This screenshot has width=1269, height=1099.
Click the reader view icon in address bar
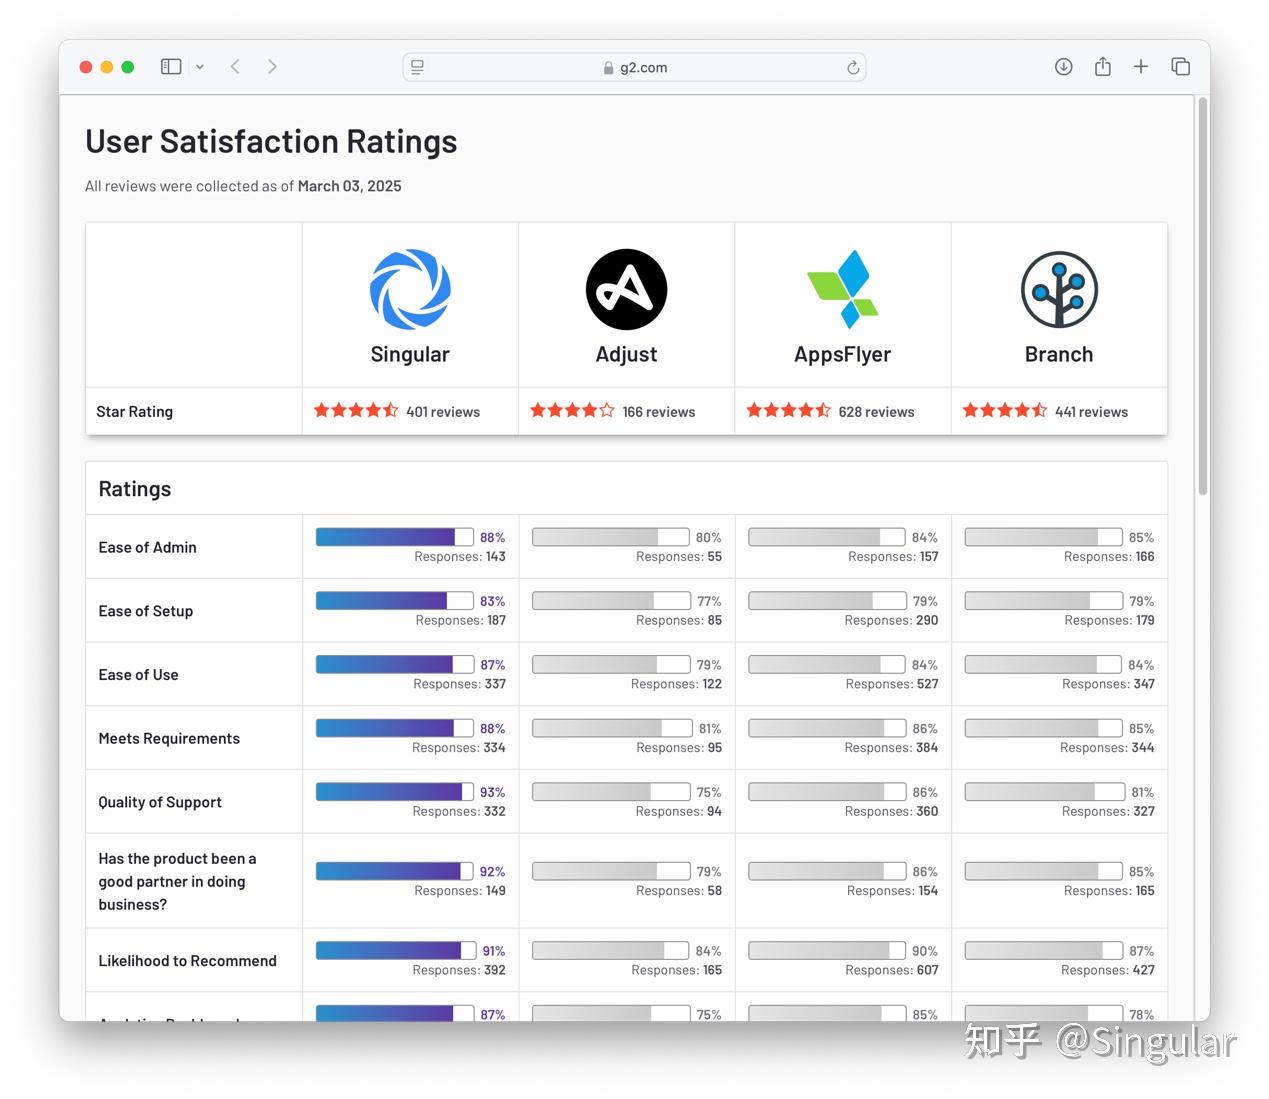[418, 67]
